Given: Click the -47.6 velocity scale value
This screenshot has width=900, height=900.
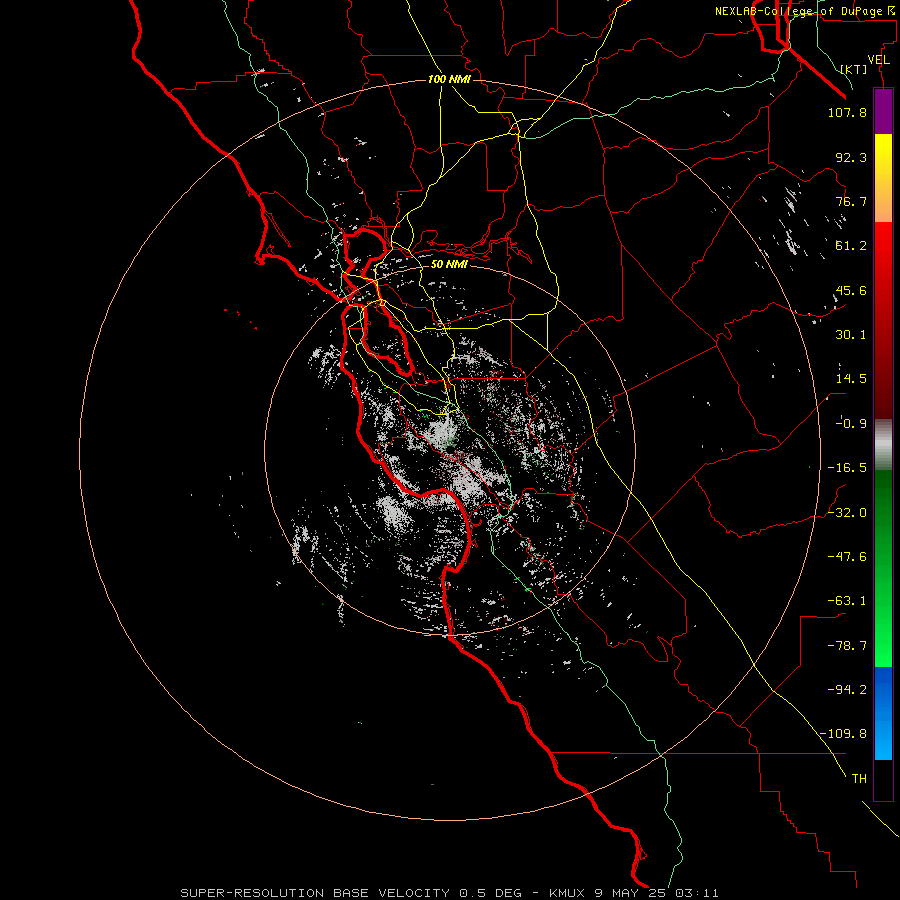Looking at the screenshot, I should point(847,557).
